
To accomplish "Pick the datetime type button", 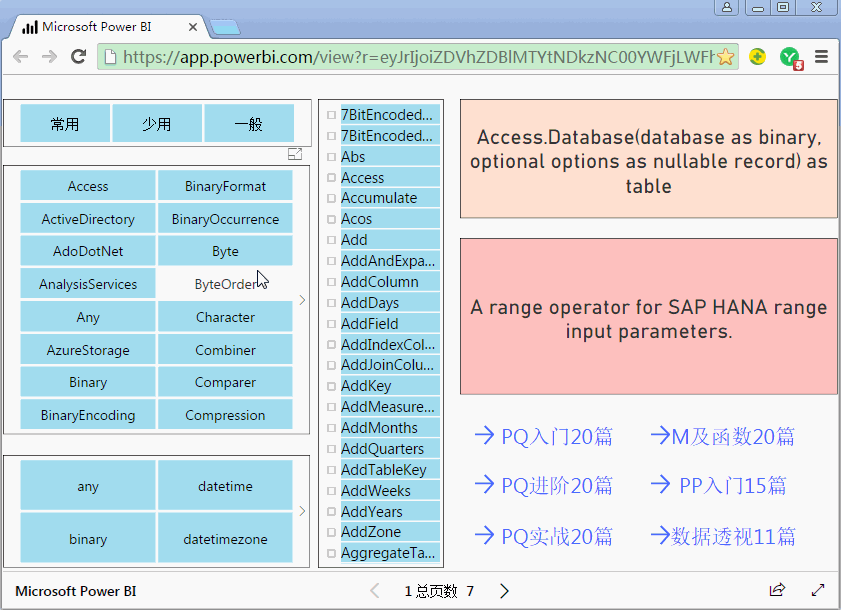I will (x=225, y=486).
